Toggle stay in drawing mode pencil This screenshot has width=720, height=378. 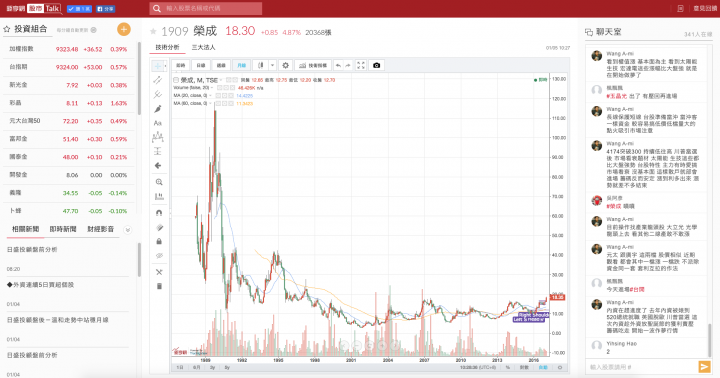[159, 227]
